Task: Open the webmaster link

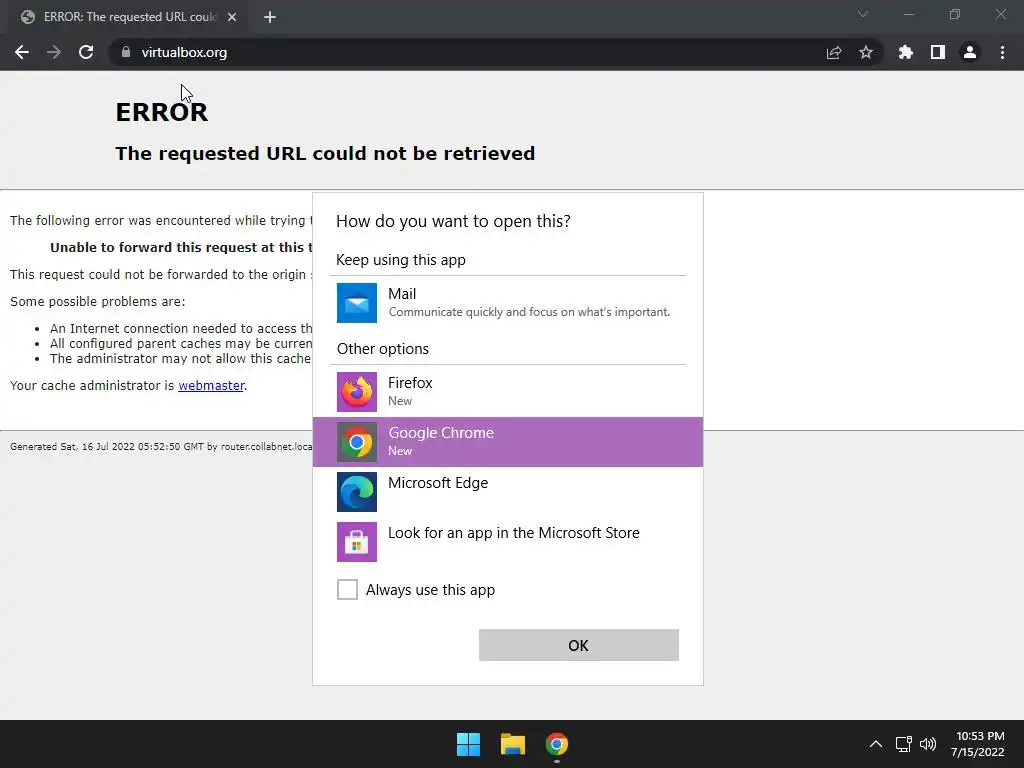Action: [x=211, y=385]
